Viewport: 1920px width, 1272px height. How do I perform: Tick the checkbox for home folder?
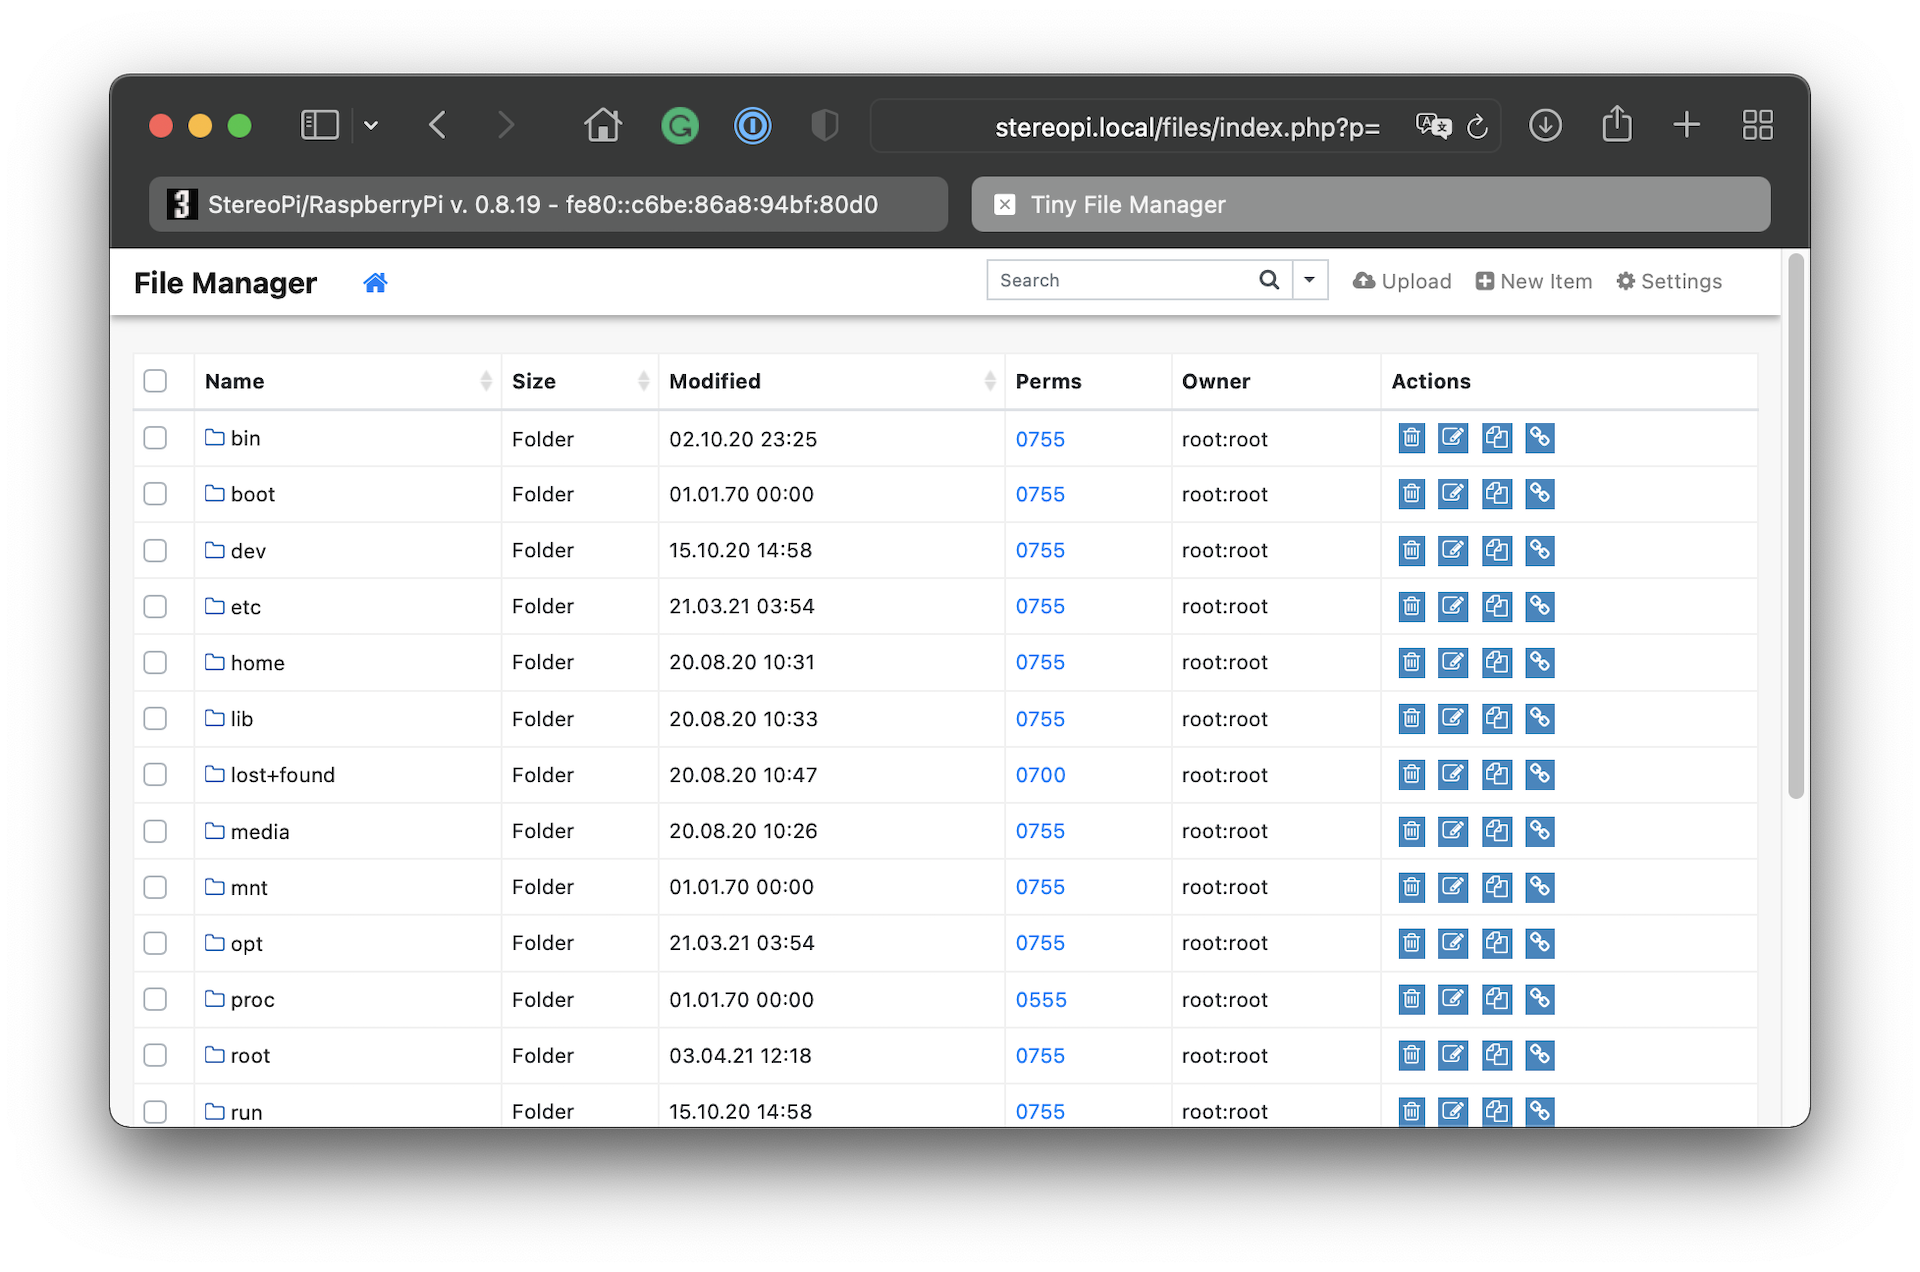[155, 663]
